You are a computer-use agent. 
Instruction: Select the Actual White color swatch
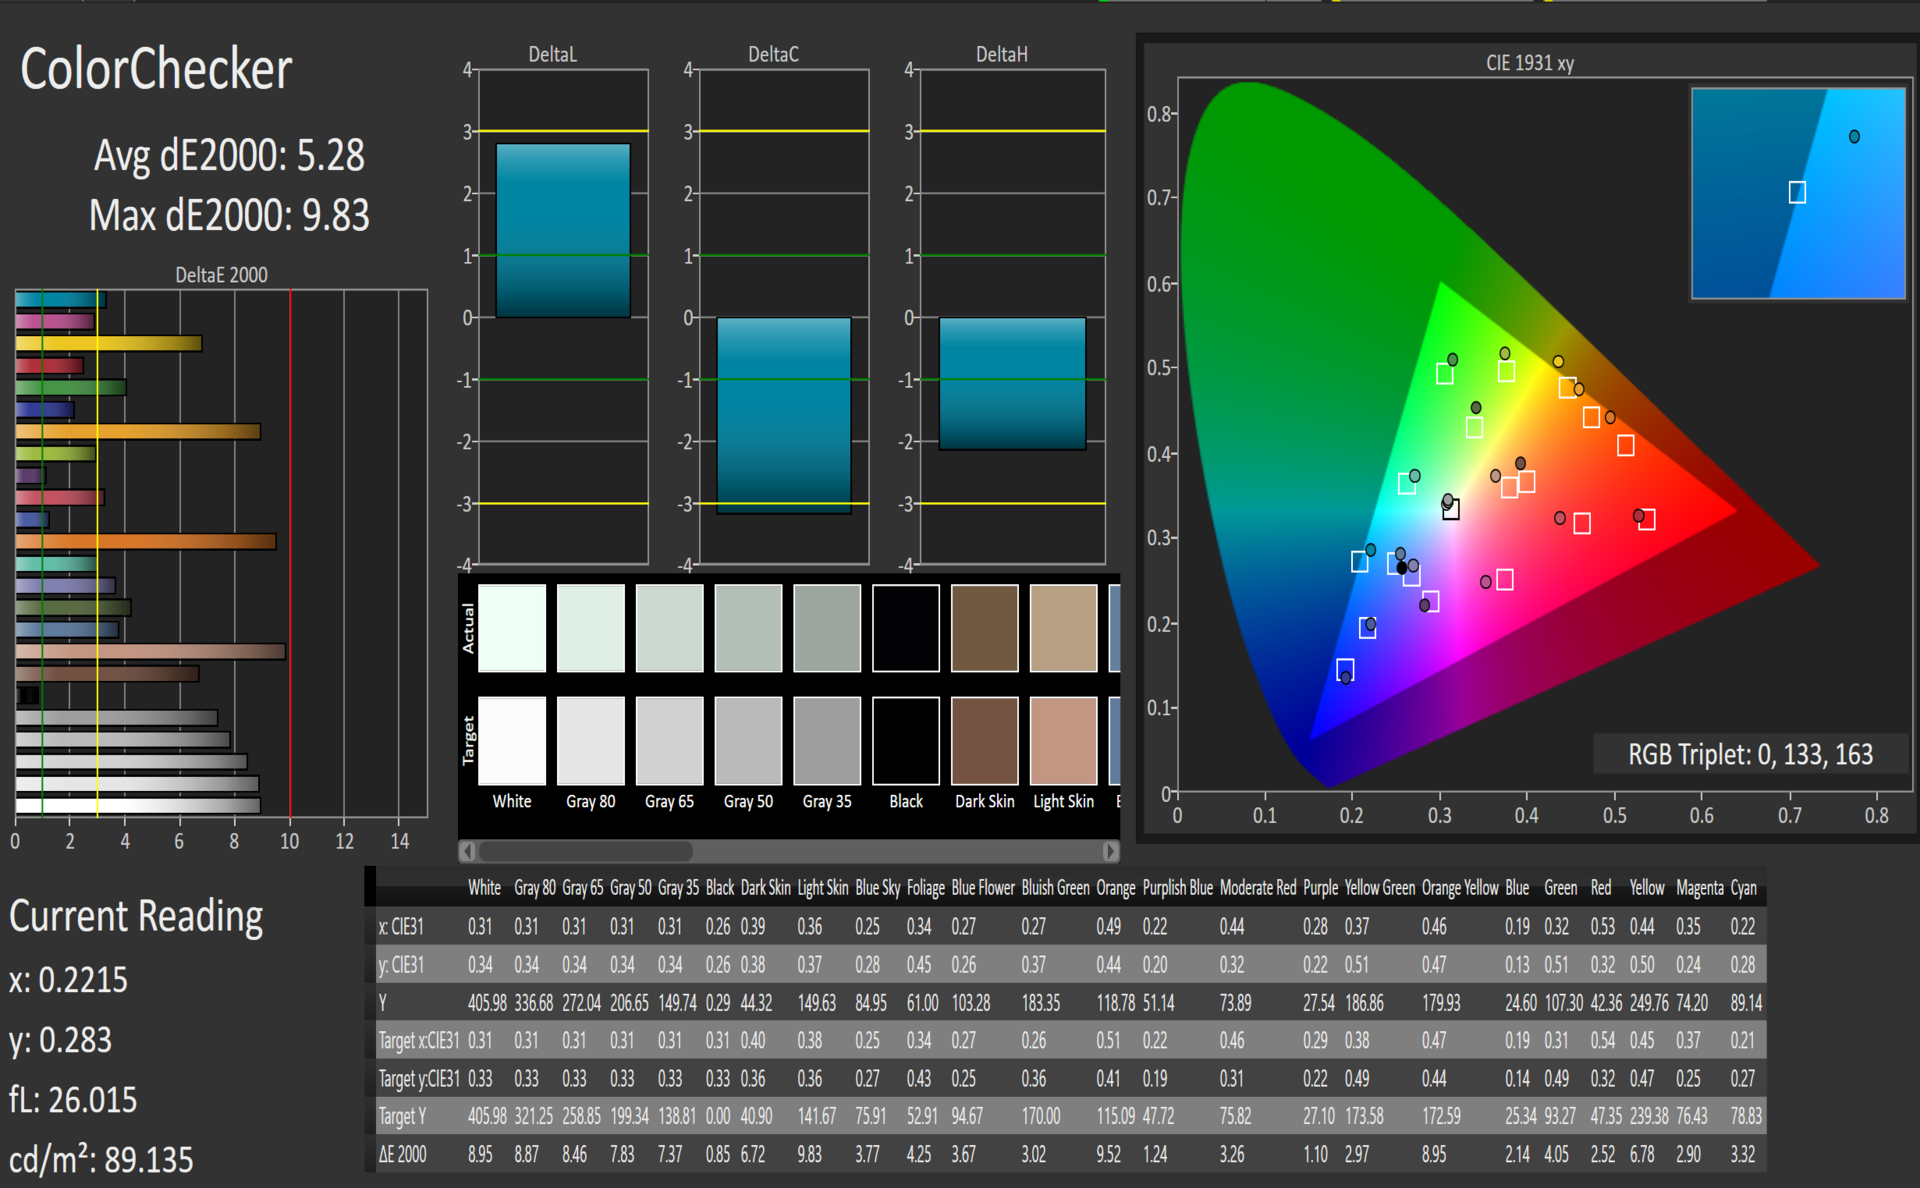pos(512,628)
